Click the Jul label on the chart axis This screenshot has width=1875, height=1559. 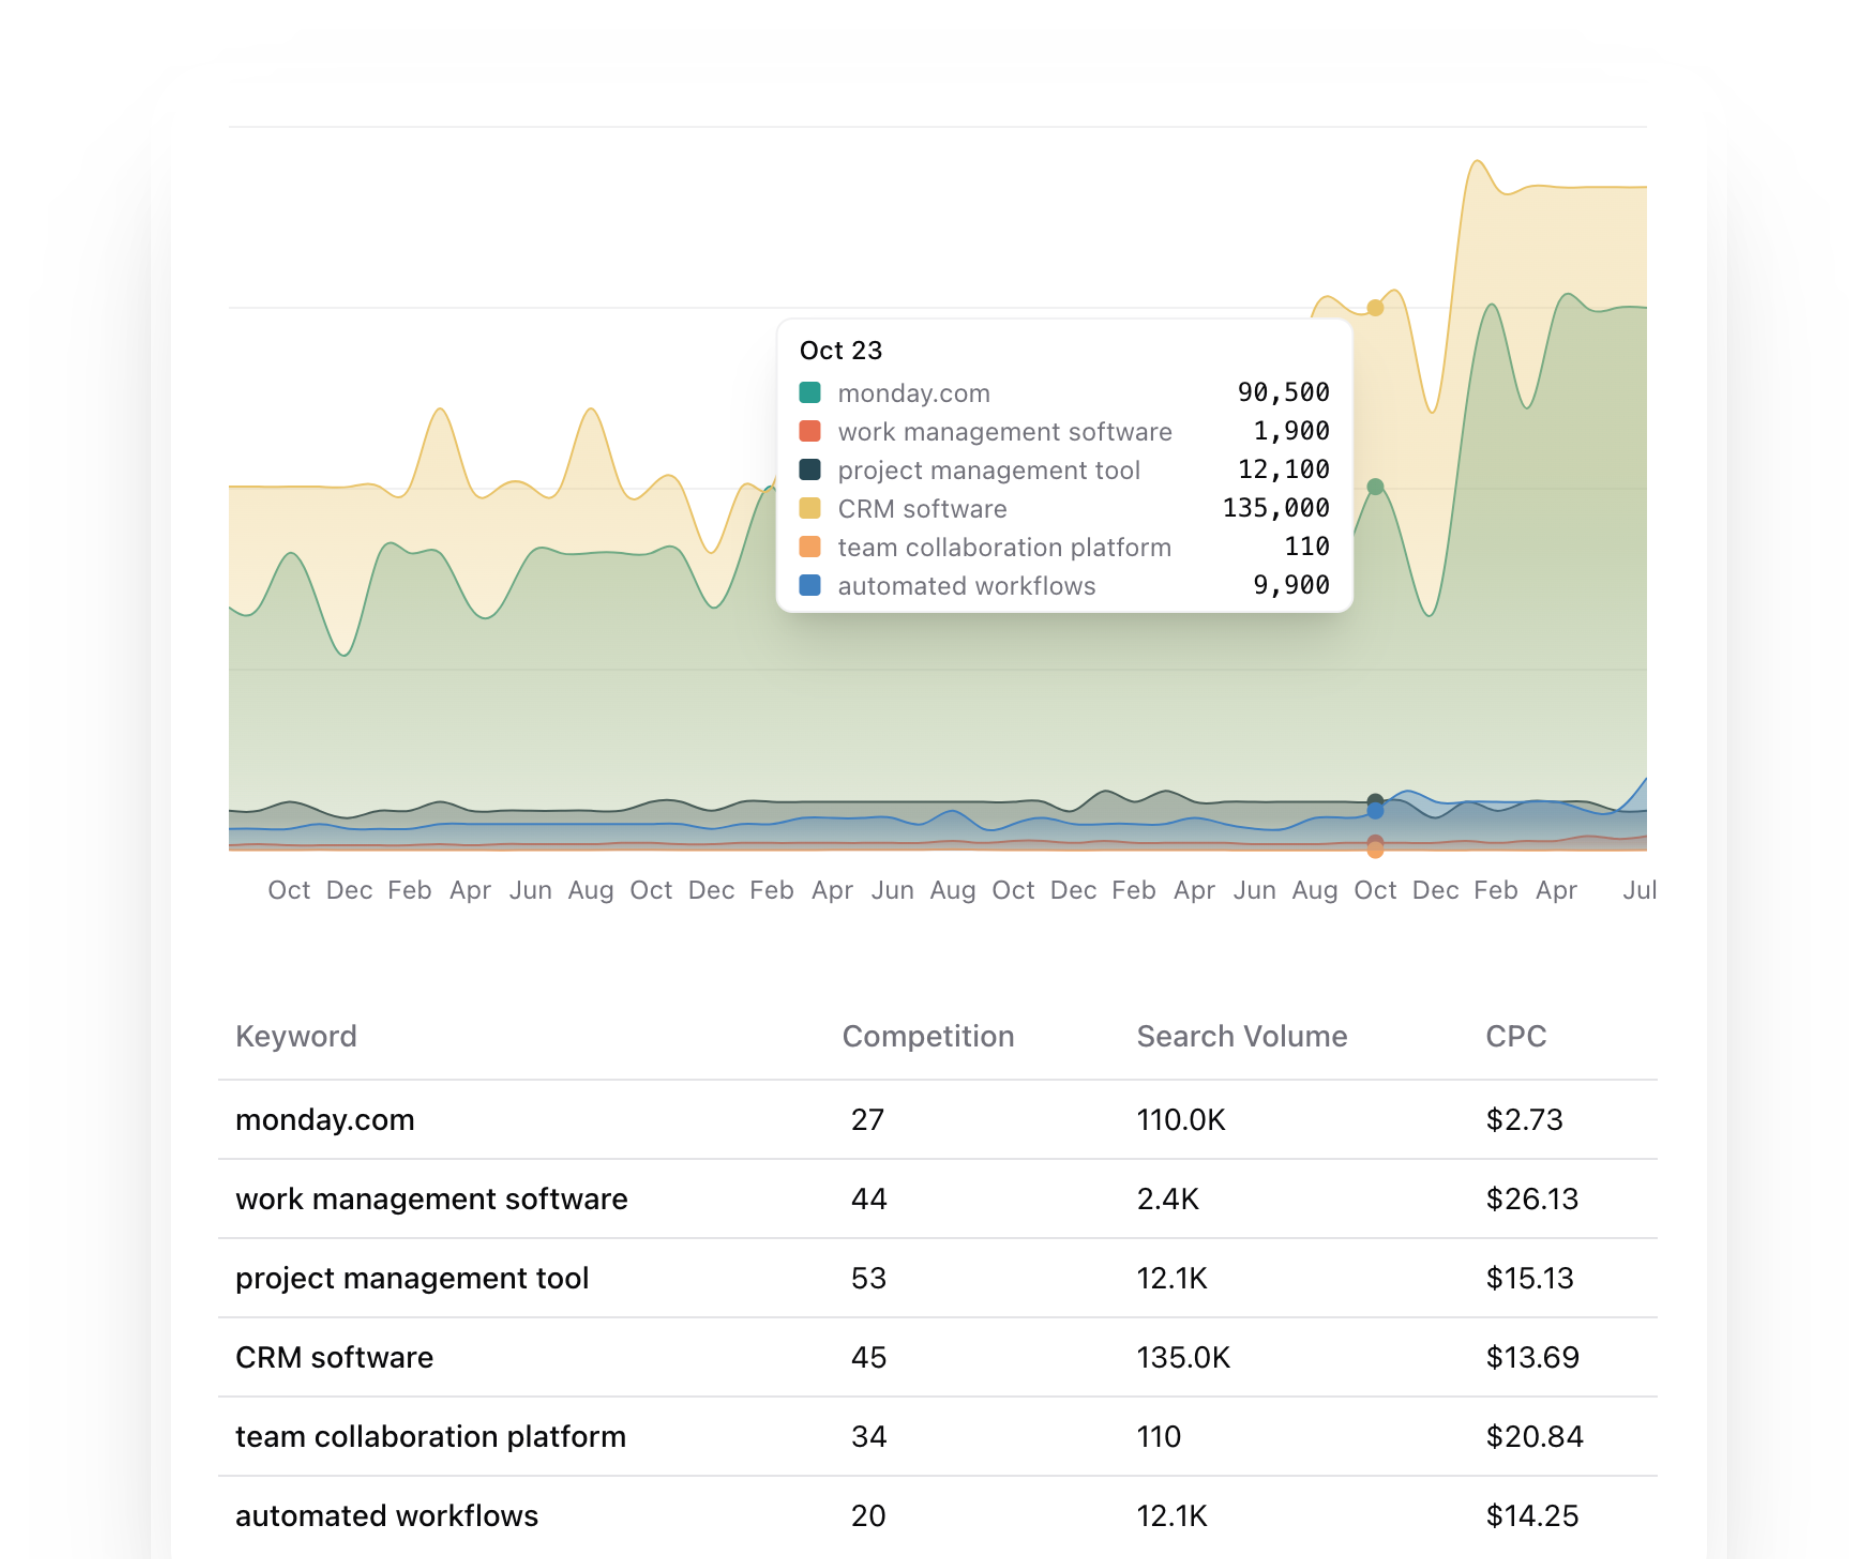click(1639, 890)
